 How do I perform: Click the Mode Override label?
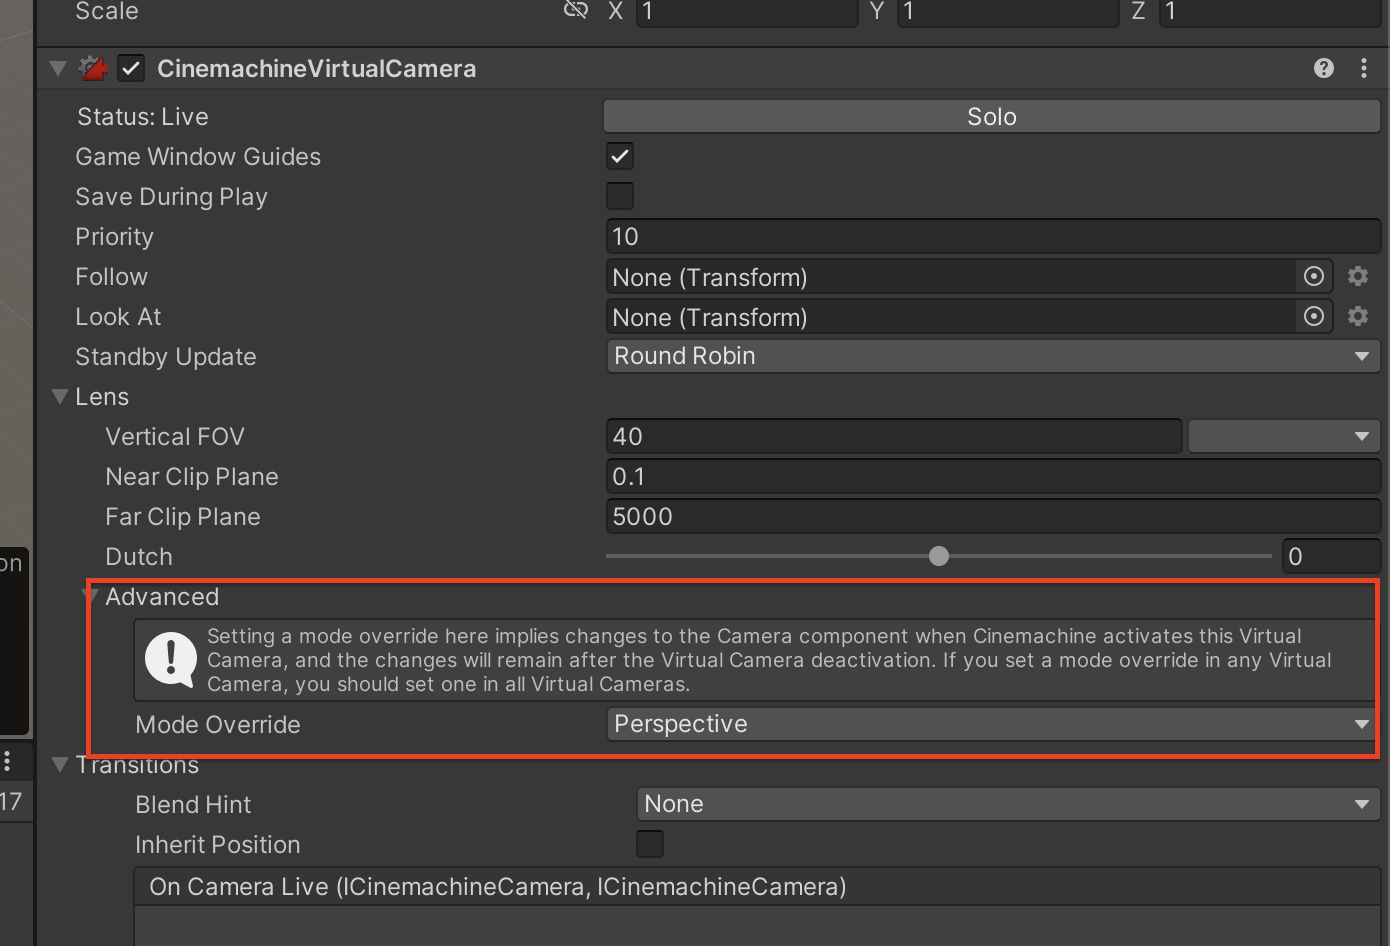click(x=218, y=725)
